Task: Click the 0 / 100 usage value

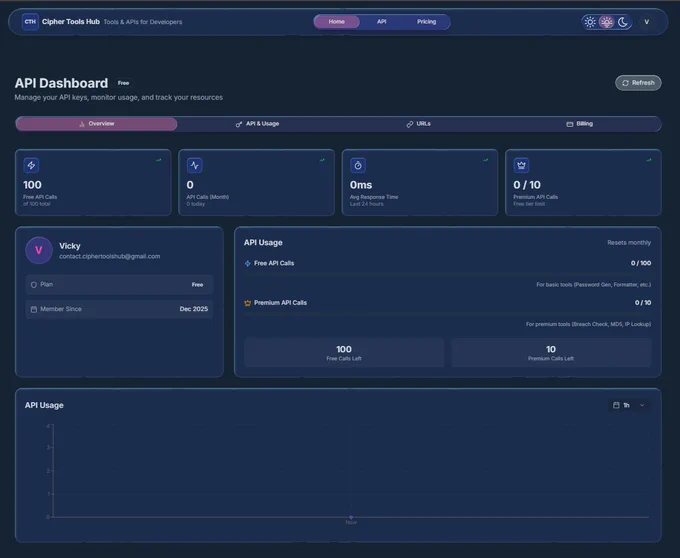Action: point(641,263)
